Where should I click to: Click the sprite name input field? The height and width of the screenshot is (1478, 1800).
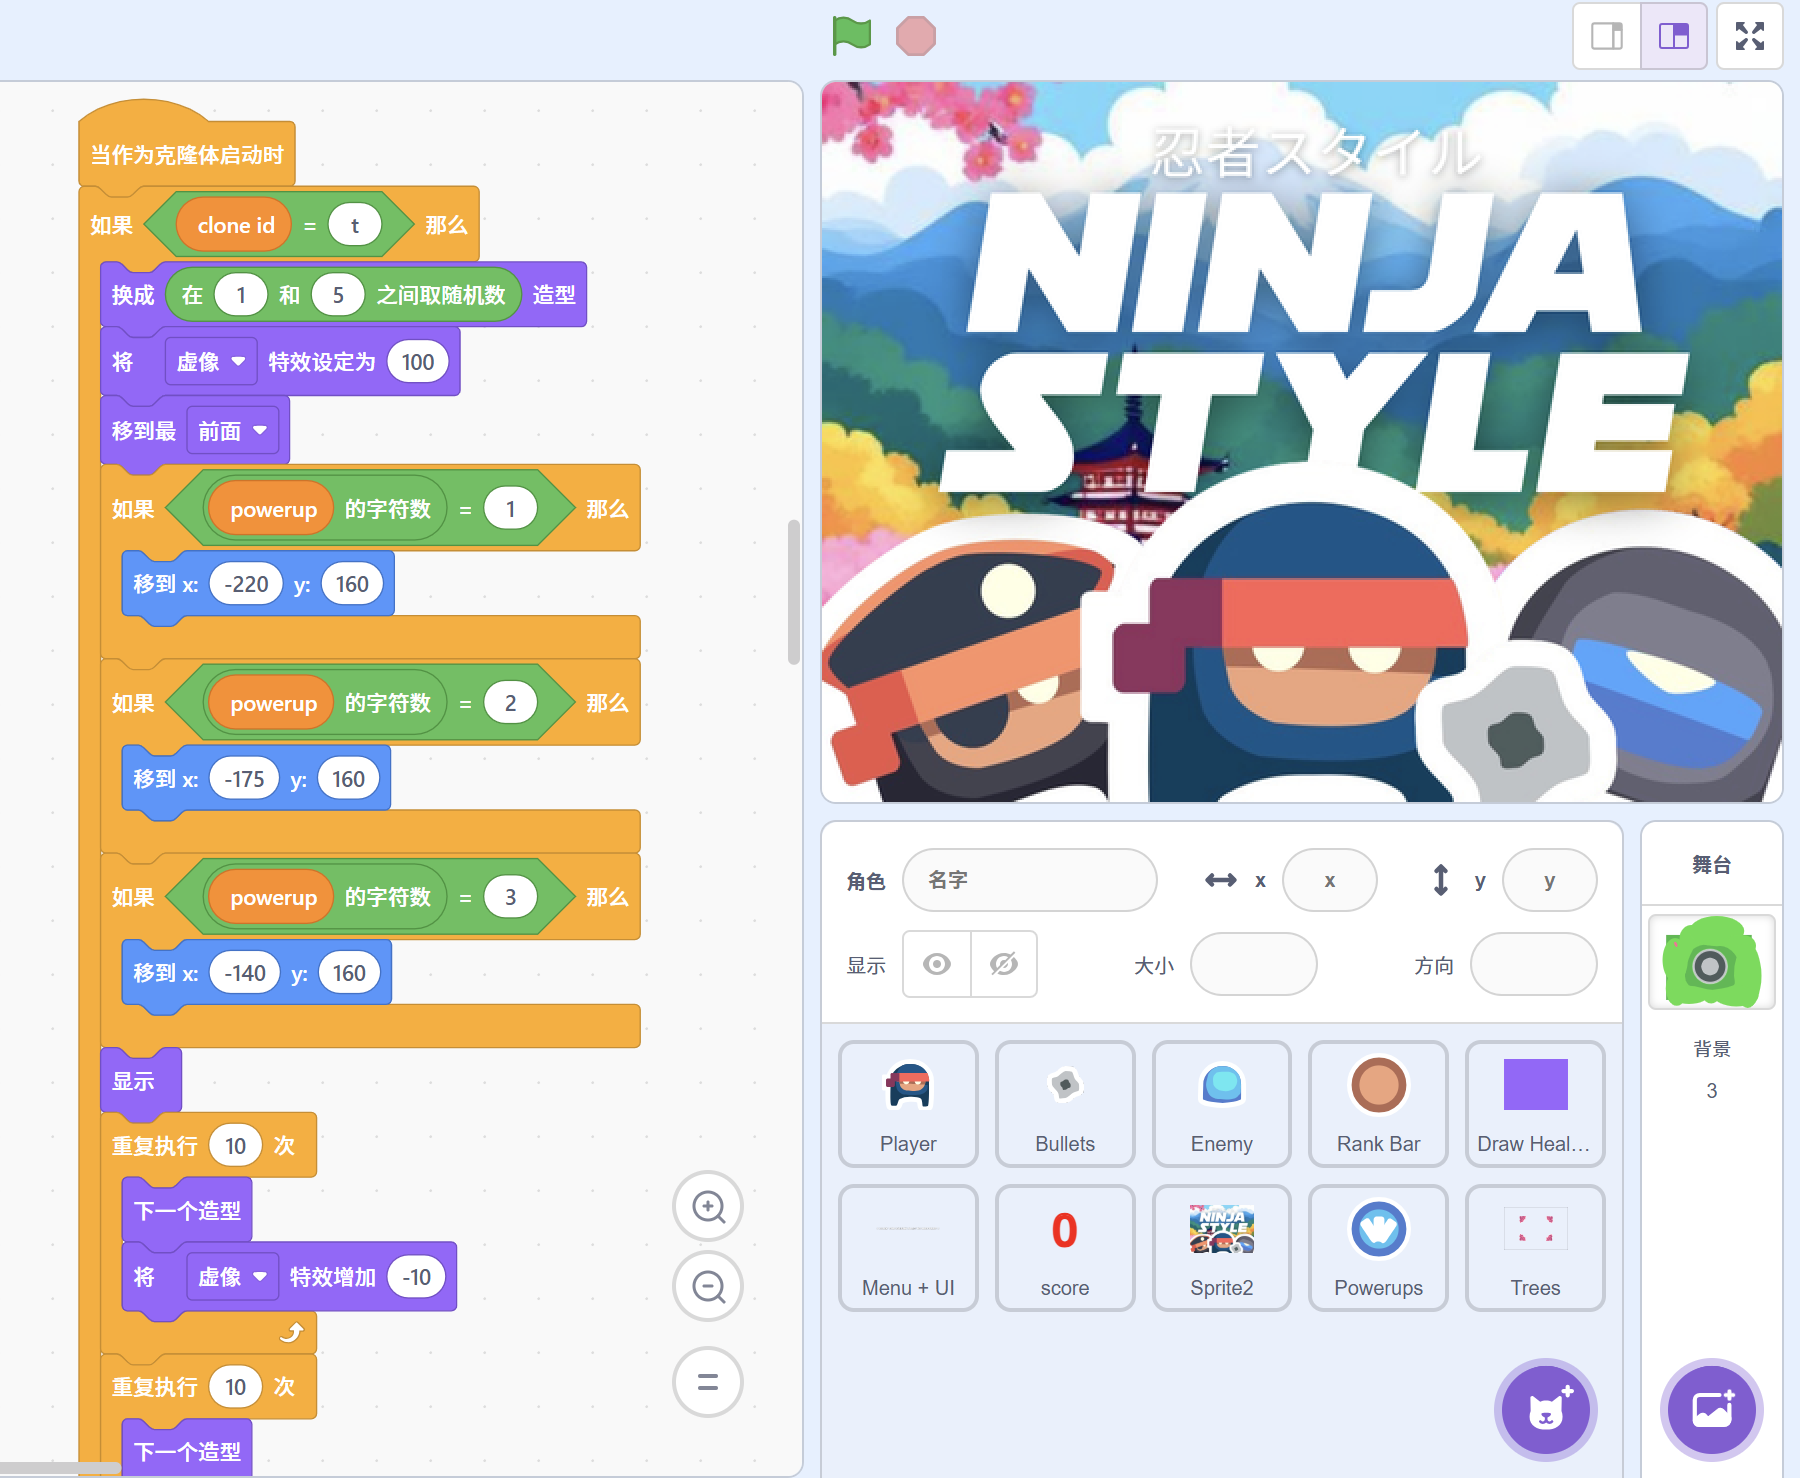(x=1030, y=880)
